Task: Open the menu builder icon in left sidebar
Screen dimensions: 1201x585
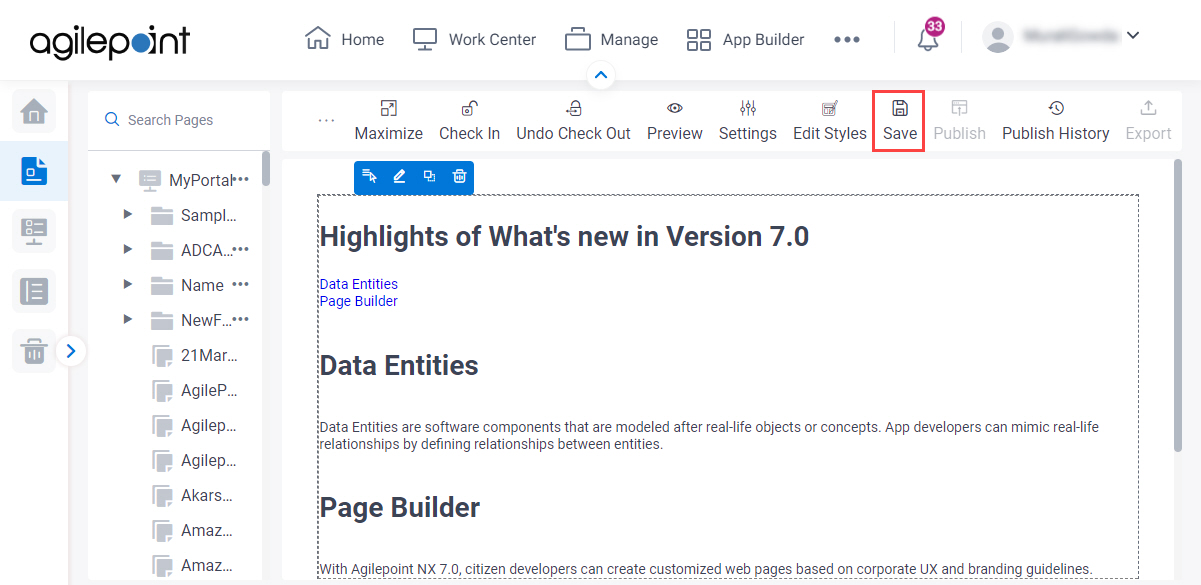Action: coord(34,231)
